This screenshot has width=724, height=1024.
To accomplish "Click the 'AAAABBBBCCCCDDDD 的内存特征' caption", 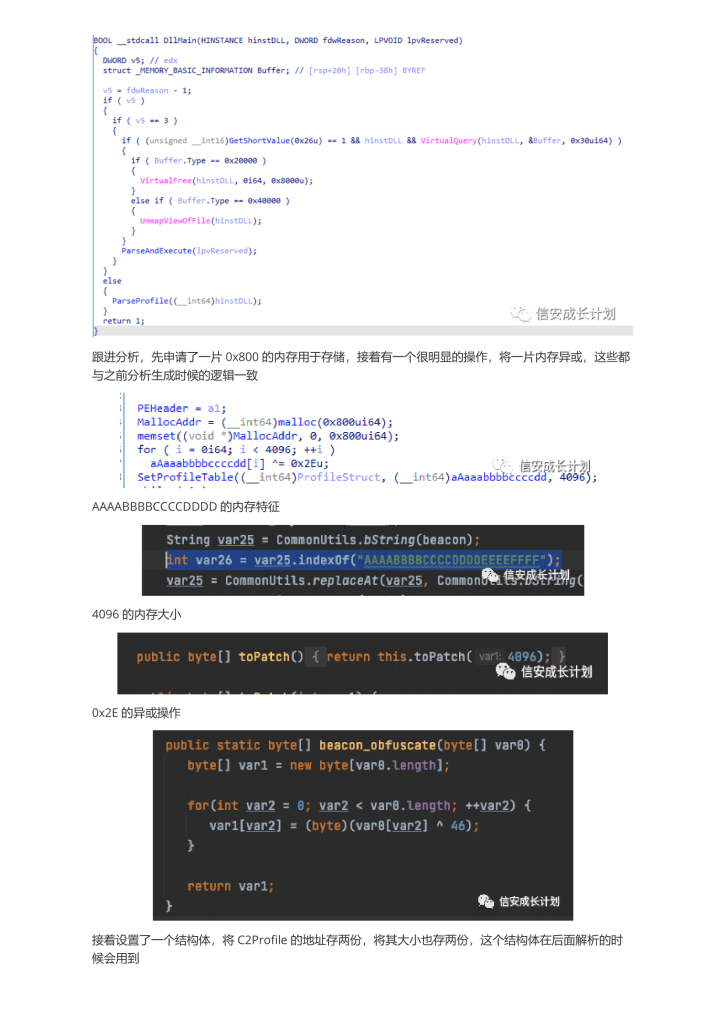I will click(x=186, y=507).
